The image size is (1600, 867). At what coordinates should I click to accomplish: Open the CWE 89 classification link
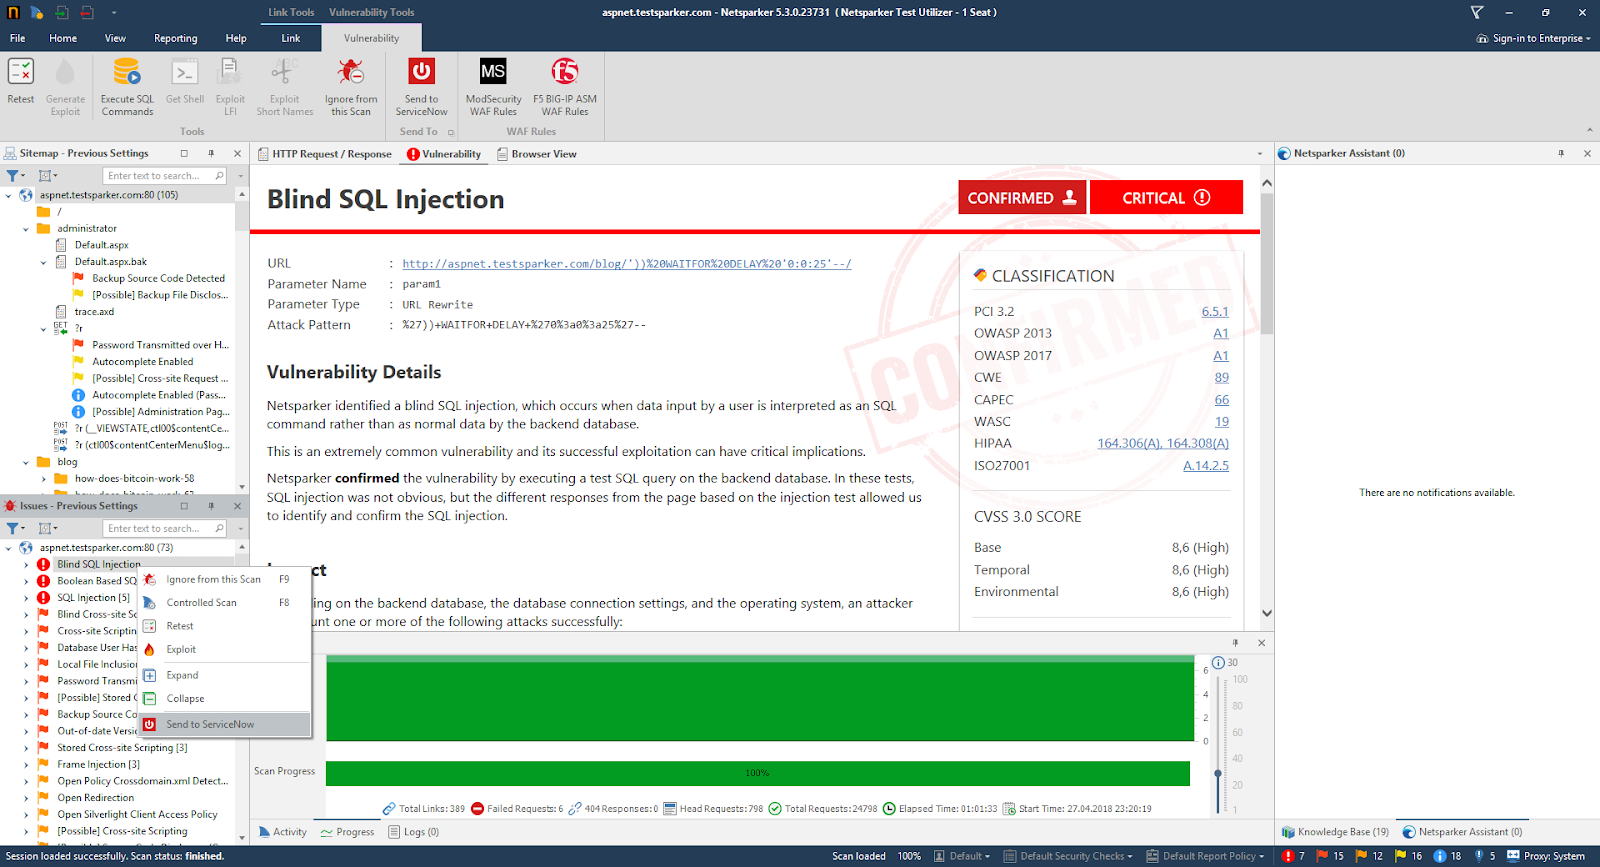pyautogui.click(x=1222, y=378)
